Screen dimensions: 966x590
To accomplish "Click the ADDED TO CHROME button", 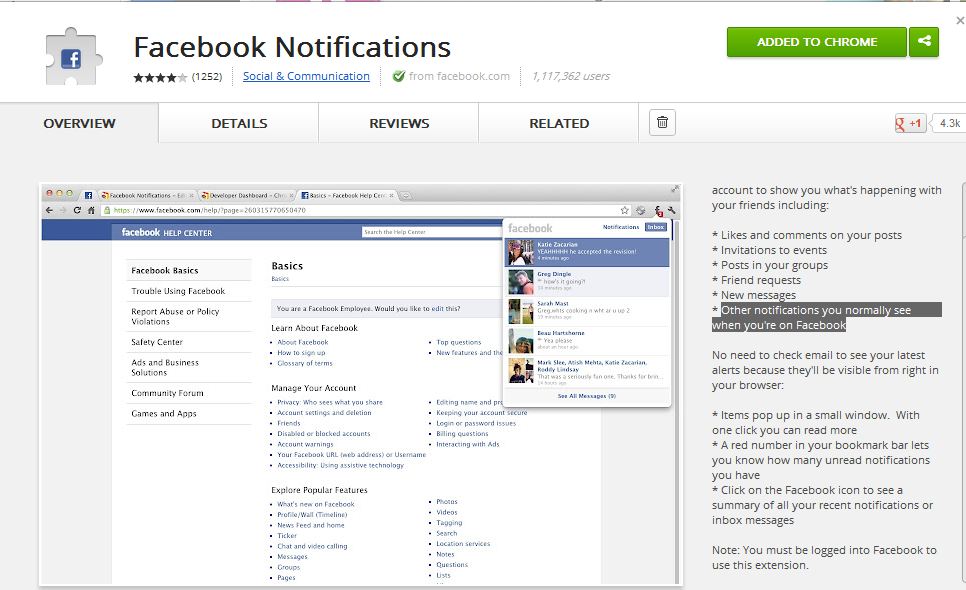I will [x=815, y=43].
